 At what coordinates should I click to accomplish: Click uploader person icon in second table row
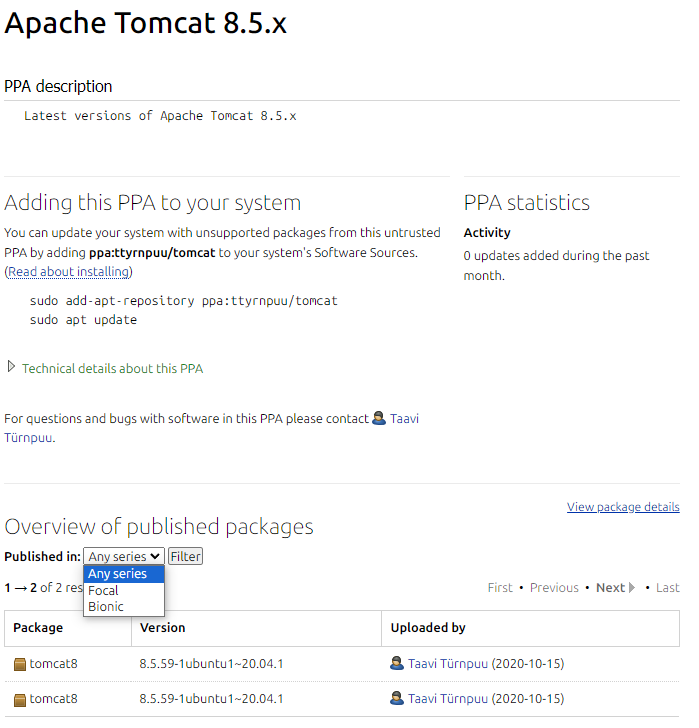pos(397,699)
